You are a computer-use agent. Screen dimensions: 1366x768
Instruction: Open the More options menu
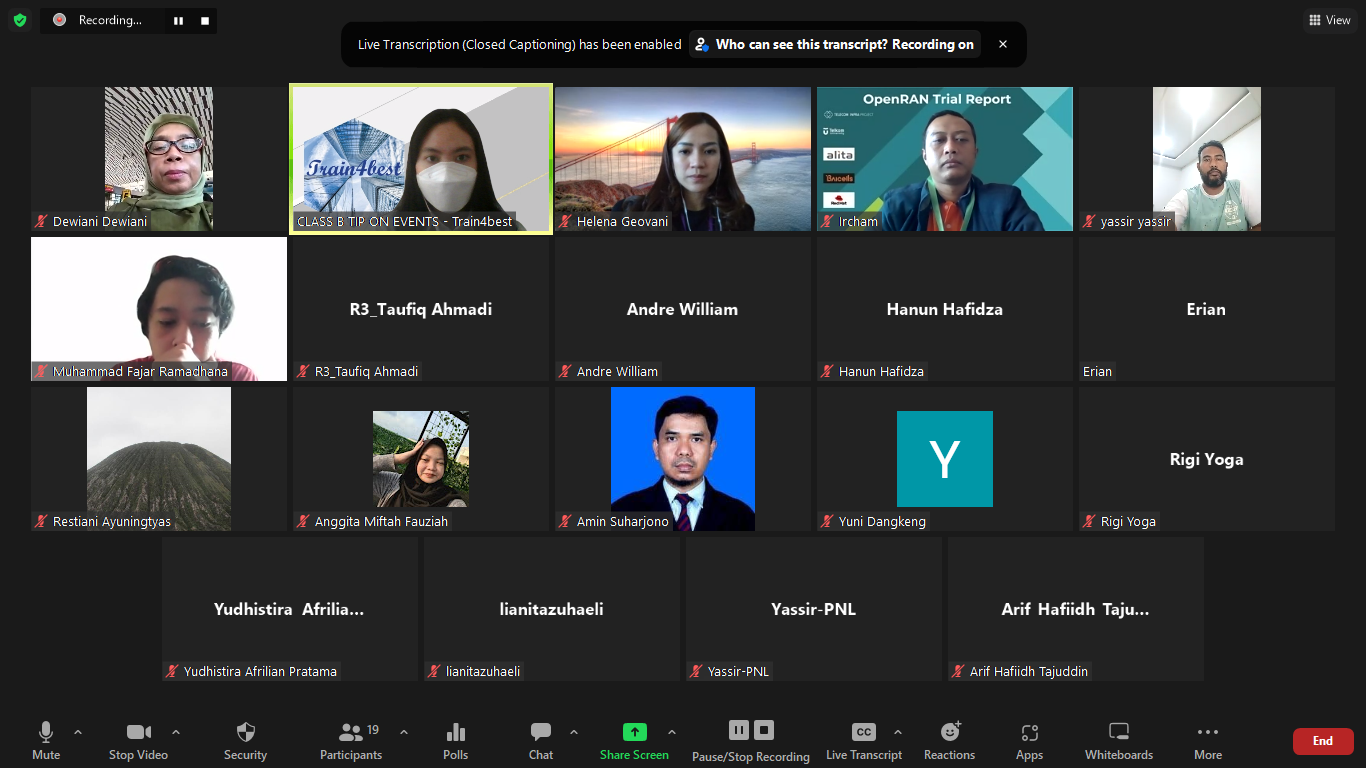tap(1207, 741)
